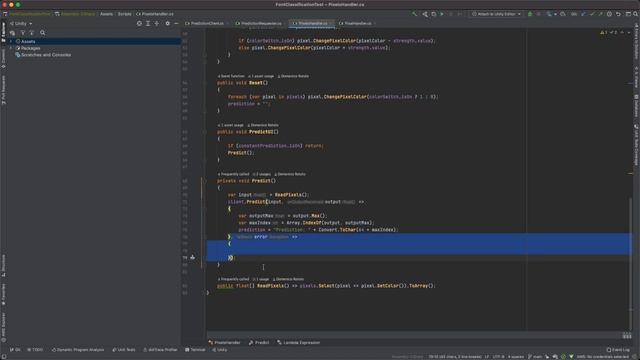This screenshot has width=640, height=360.
Task: Click the Predict breadcrumb below the editor
Action: point(259,342)
